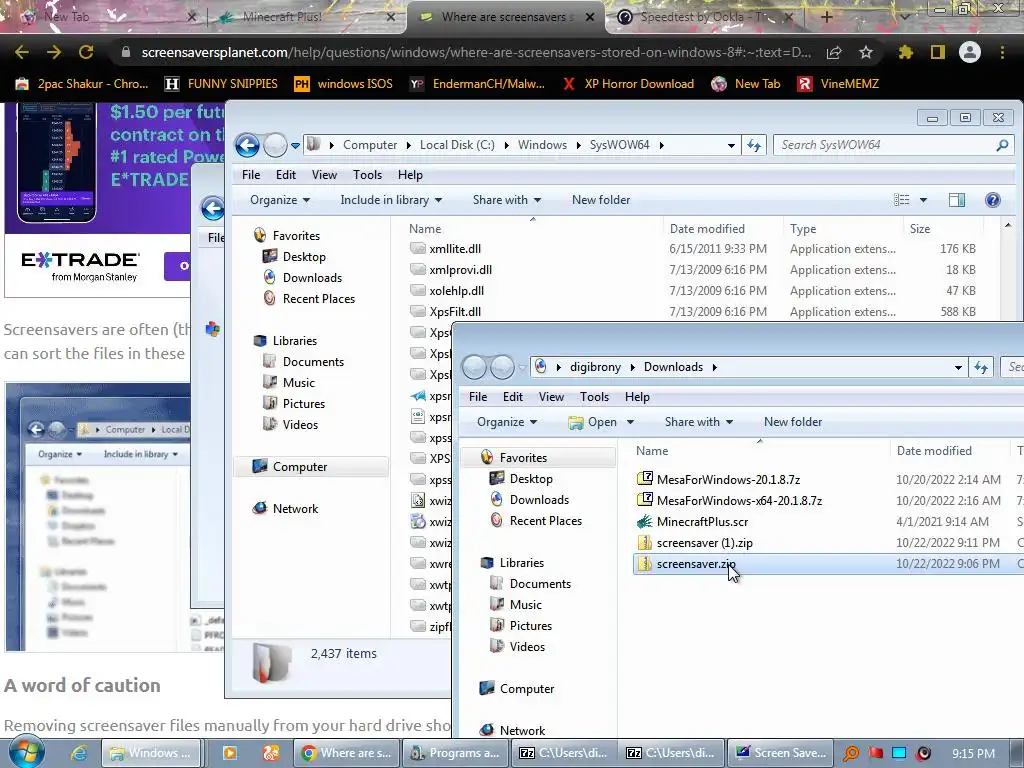
Task: Select screensaver (1).zip file
Action: (x=695, y=543)
